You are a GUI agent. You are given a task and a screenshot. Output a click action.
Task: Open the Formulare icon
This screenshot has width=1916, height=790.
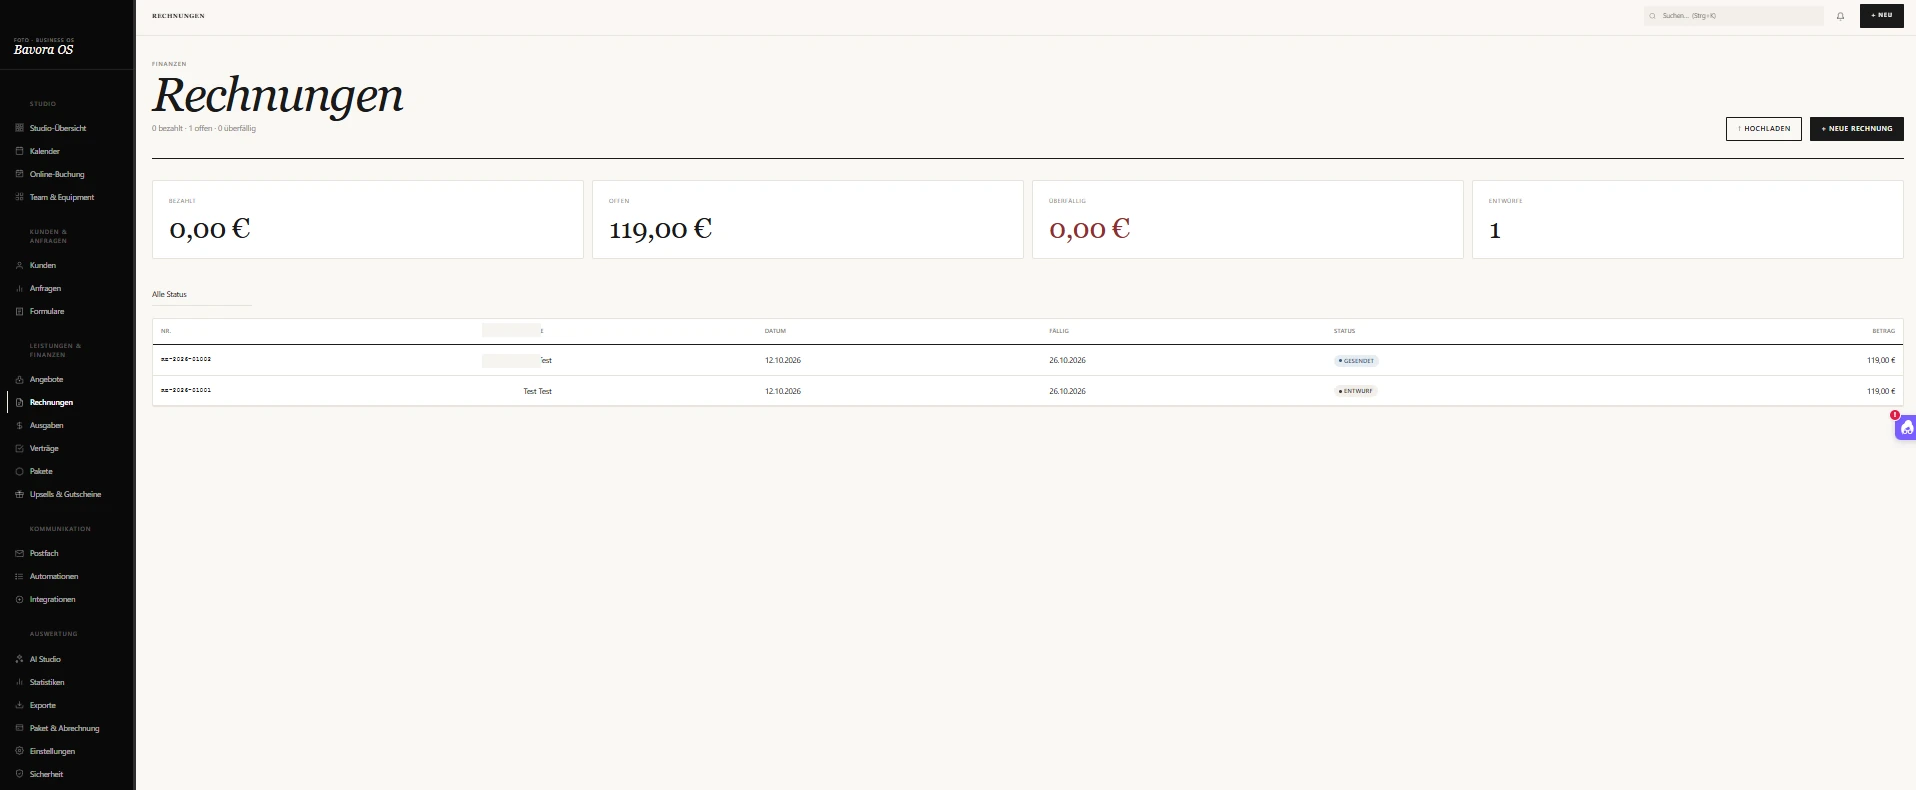coord(19,311)
